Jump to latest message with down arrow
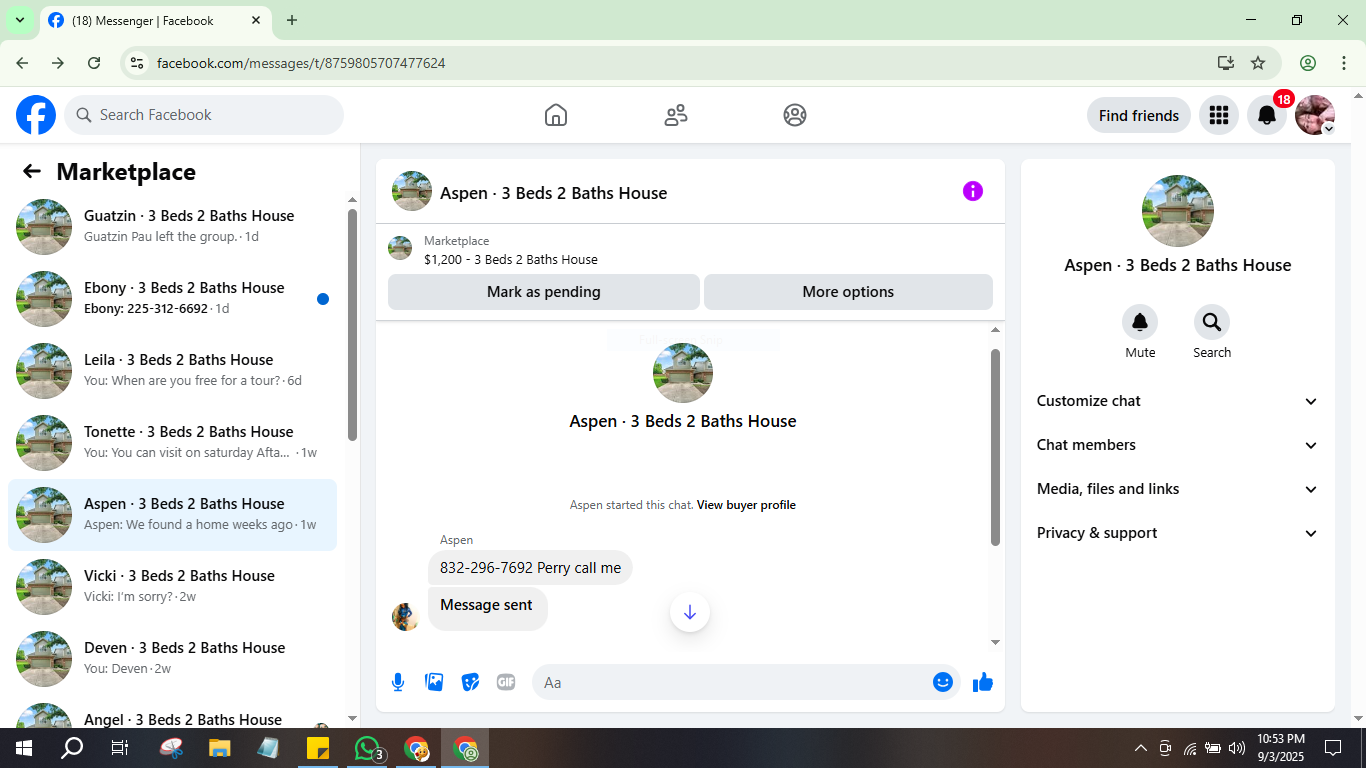 coord(690,612)
